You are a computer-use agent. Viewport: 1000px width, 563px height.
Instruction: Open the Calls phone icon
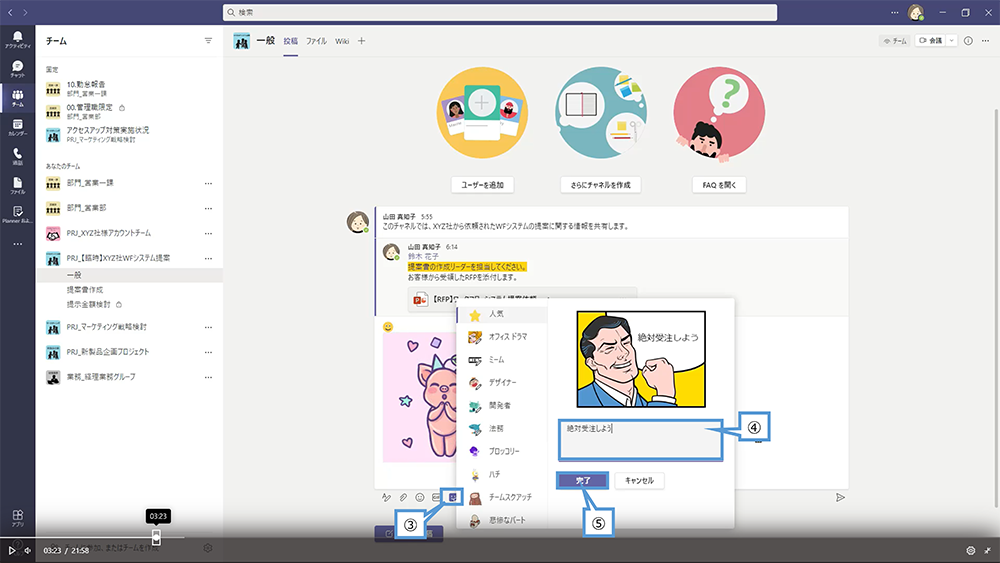pos(17,156)
